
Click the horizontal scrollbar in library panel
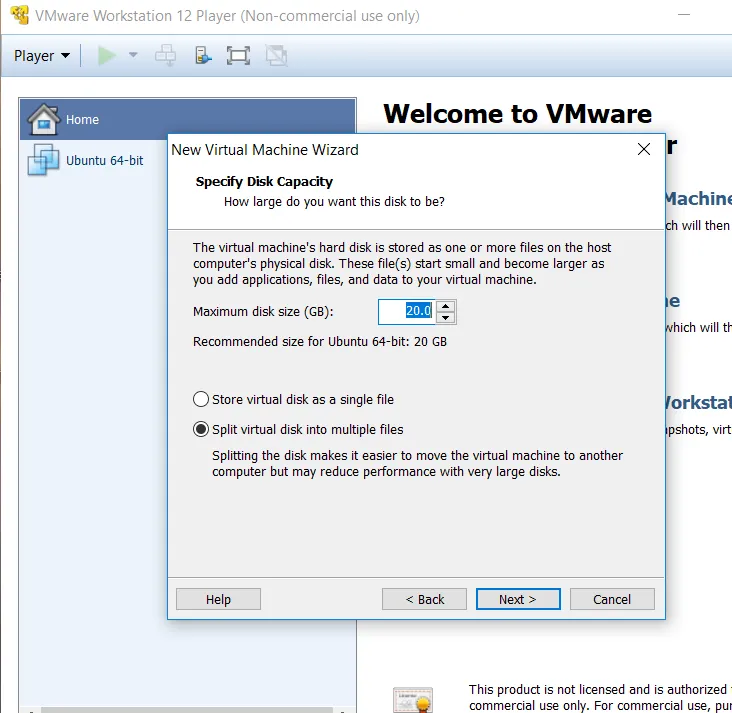[187, 710]
